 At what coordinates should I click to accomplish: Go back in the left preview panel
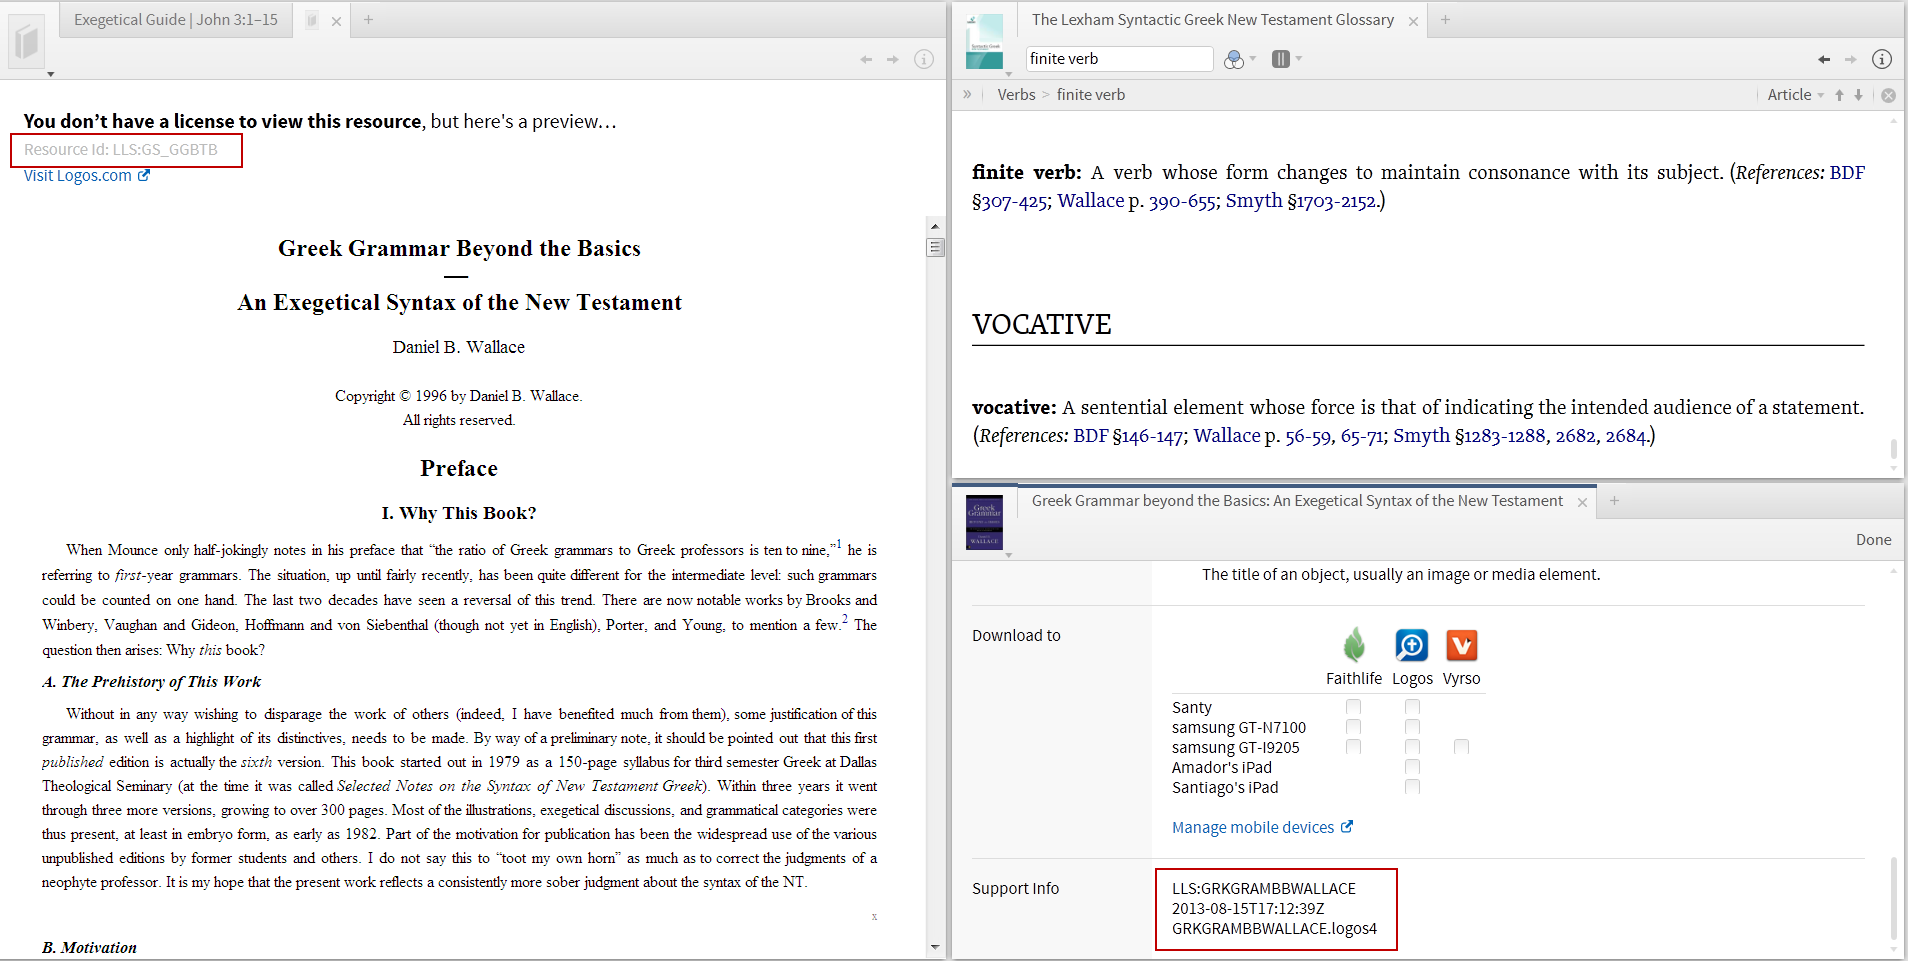[x=866, y=60]
